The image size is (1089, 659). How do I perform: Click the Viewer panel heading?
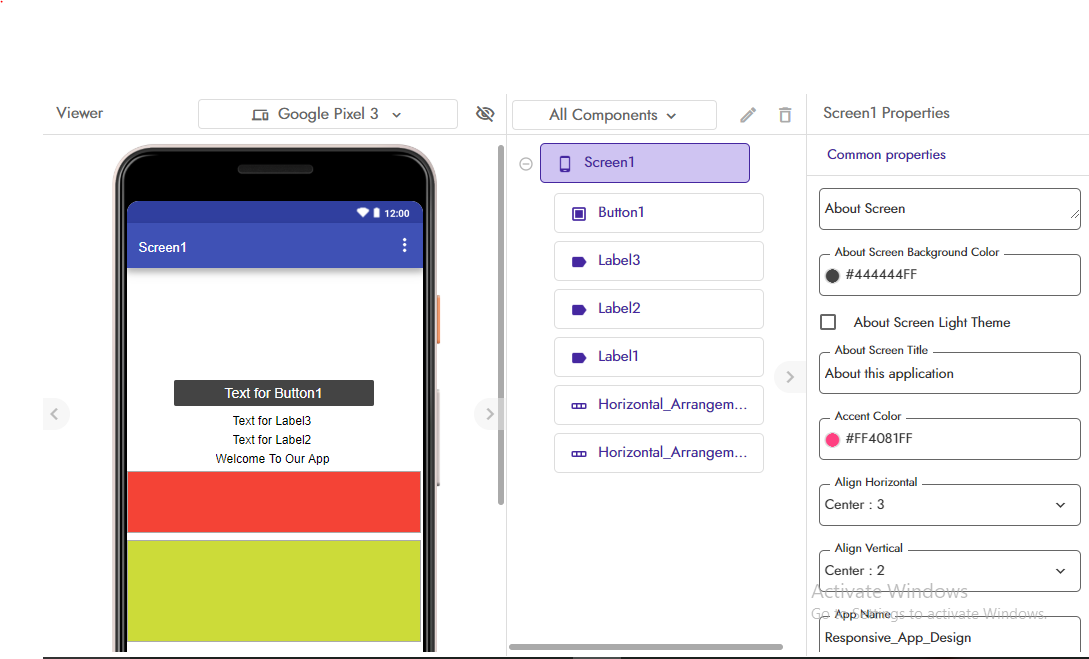click(79, 113)
